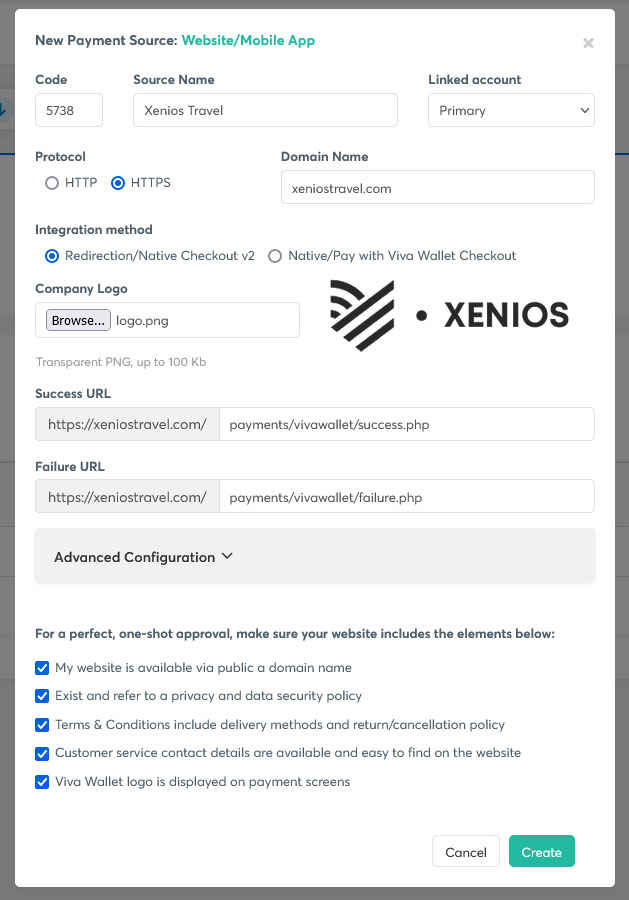Toggle Viva Wallet logo displayed checkbox

42,782
